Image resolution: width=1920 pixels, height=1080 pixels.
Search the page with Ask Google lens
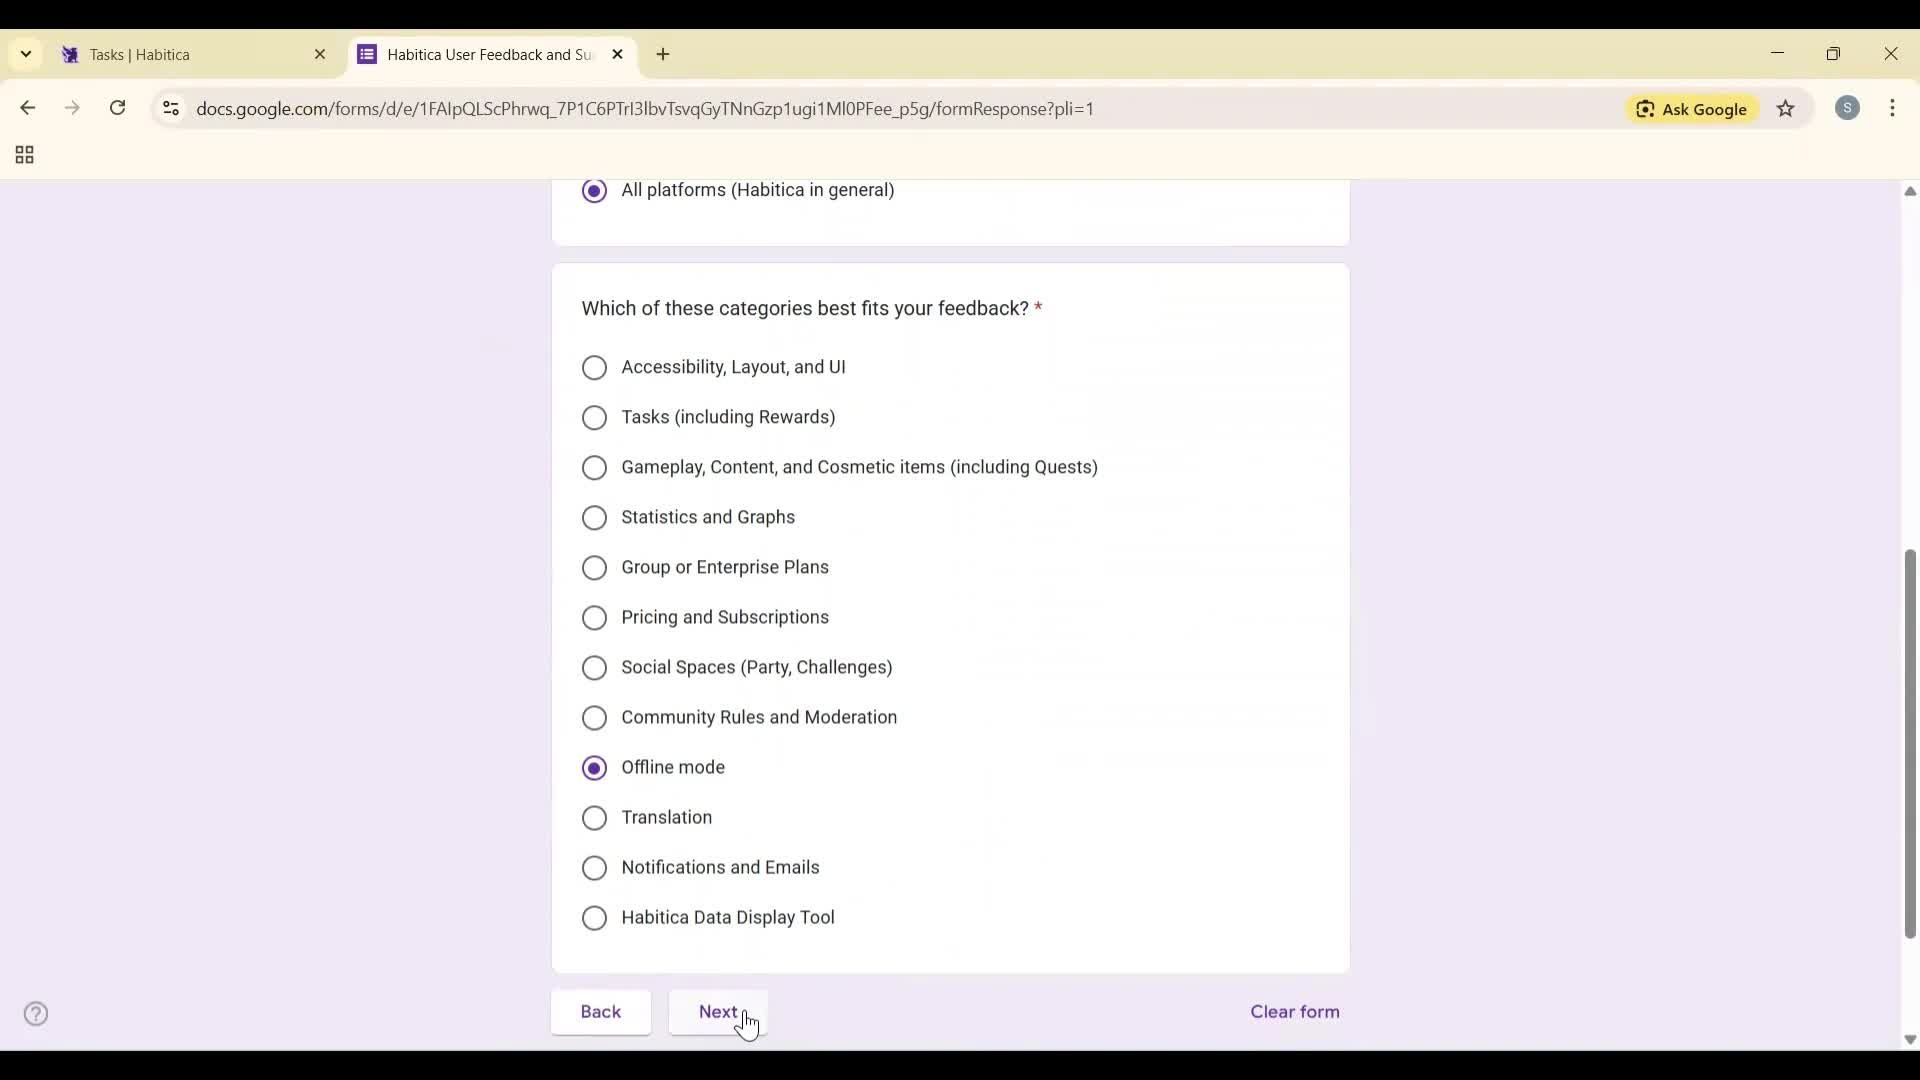point(1691,109)
